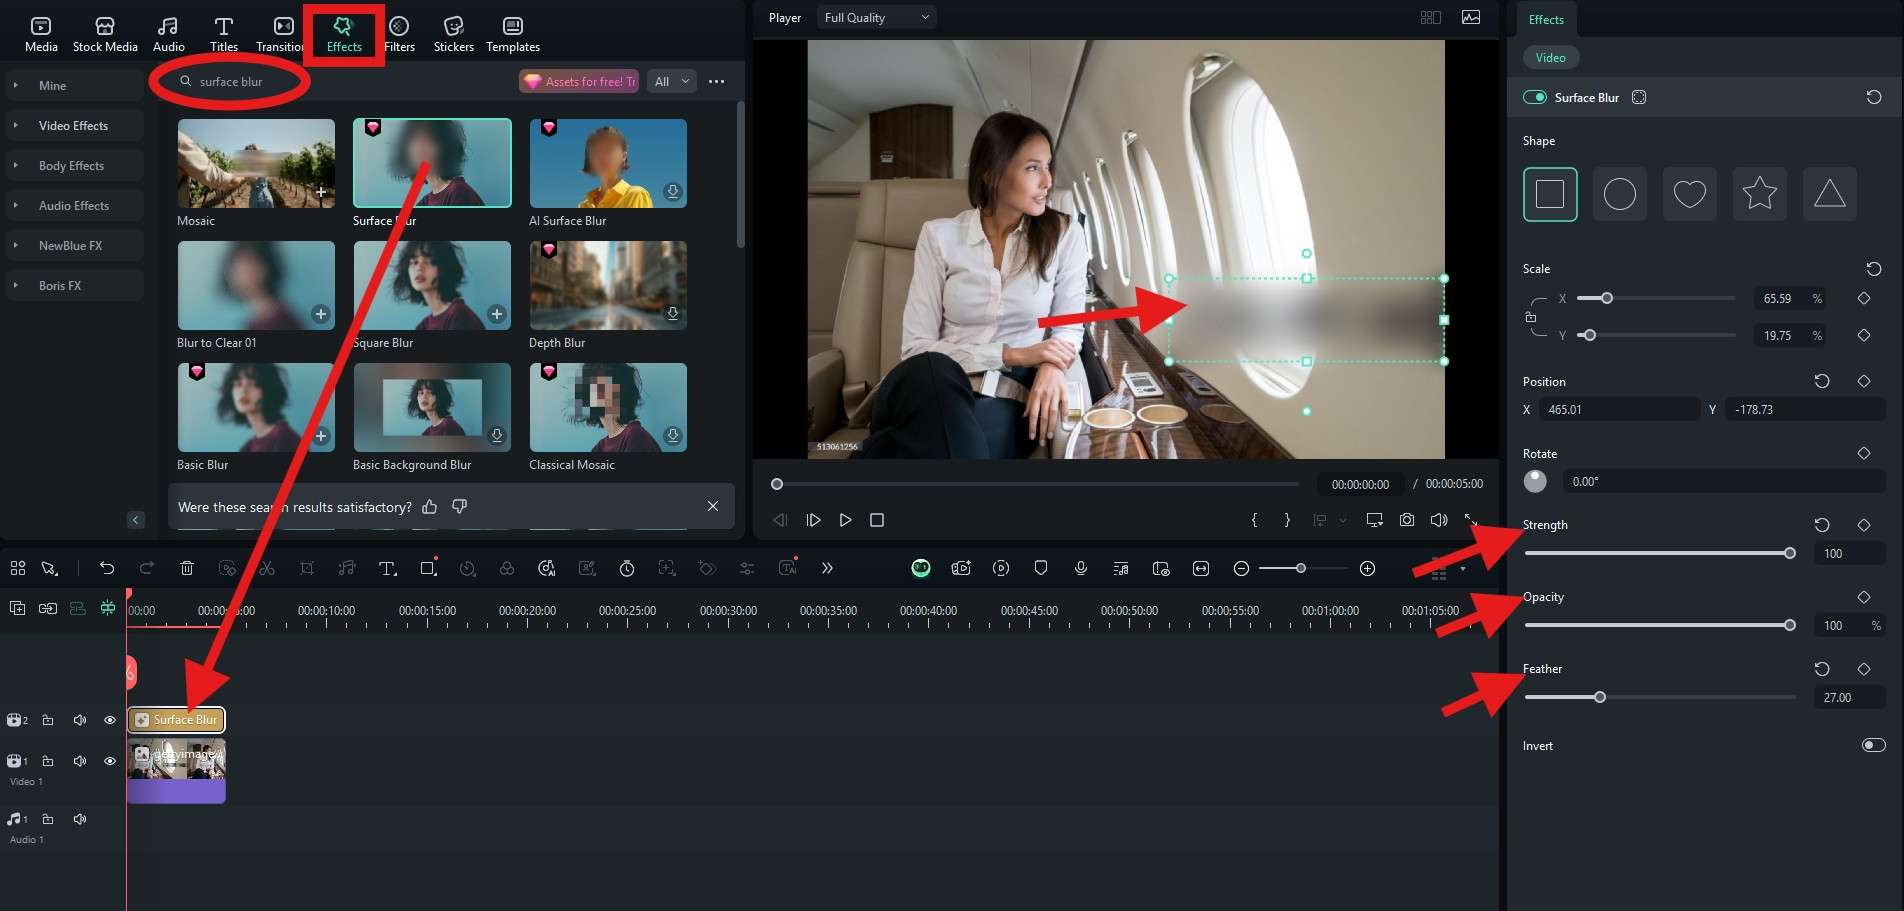
Task: Expand the Body Effects category
Action: (74, 166)
